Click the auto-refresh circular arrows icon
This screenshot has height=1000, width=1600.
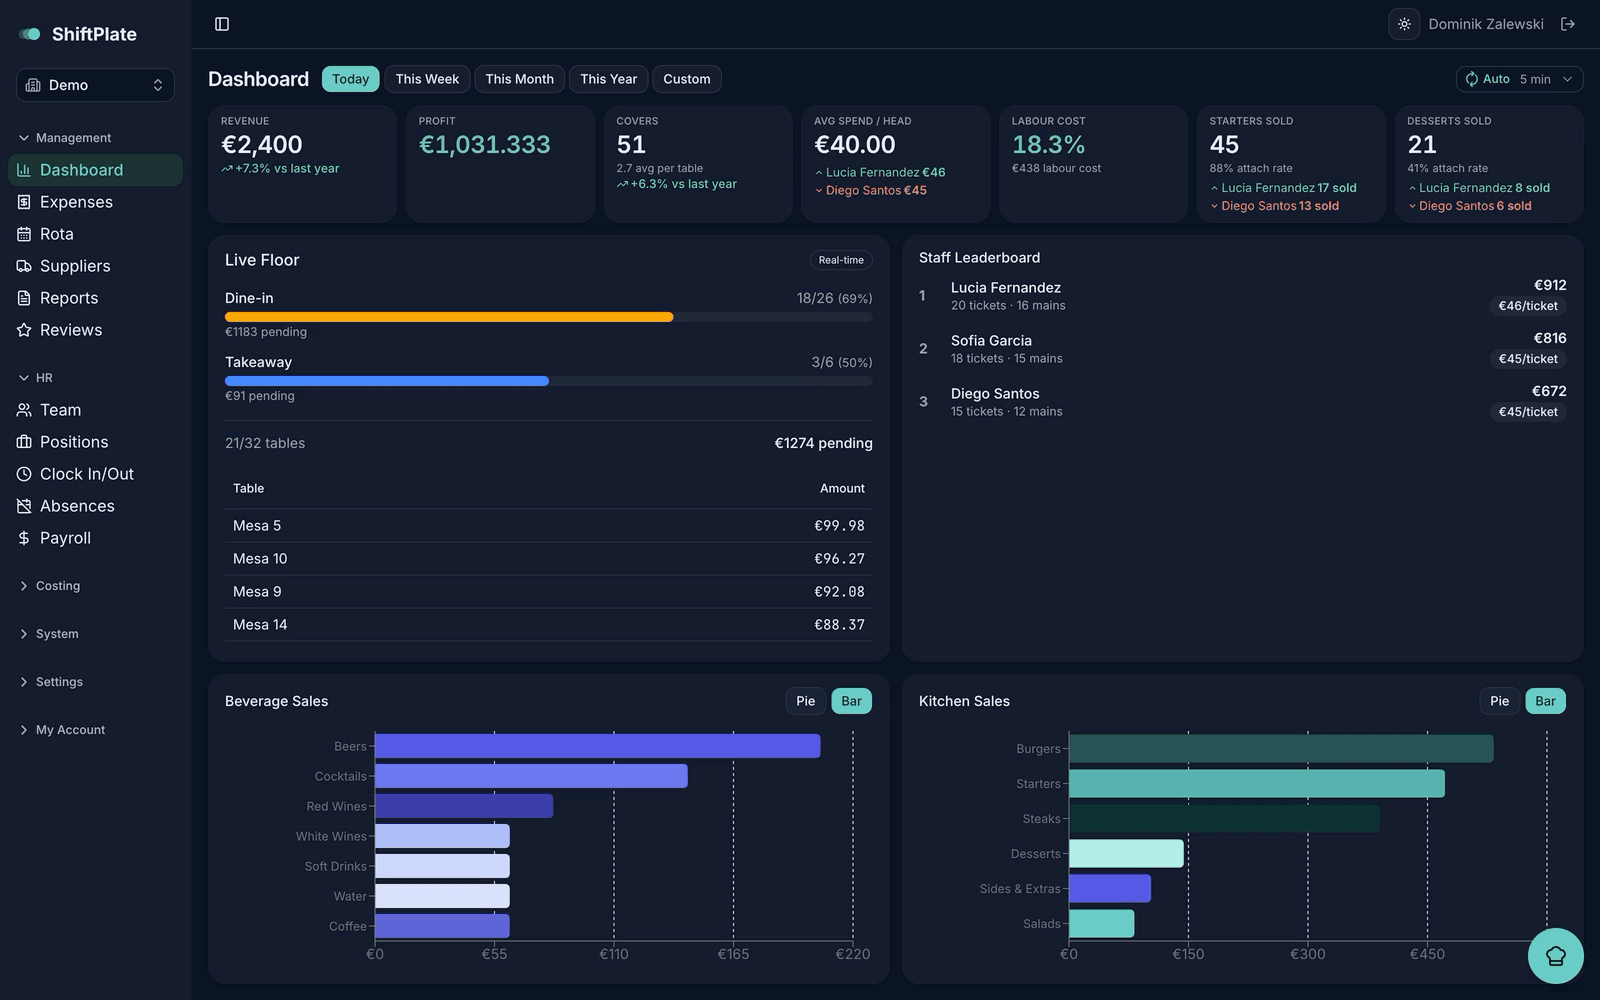point(1472,79)
